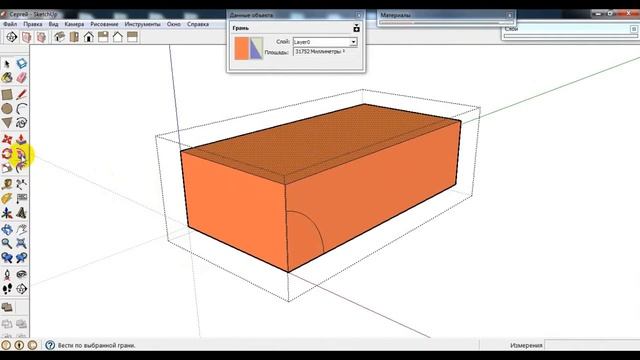This screenshot has height=360, width=640.
Task: Click the help question mark in status bar
Action: point(50,345)
